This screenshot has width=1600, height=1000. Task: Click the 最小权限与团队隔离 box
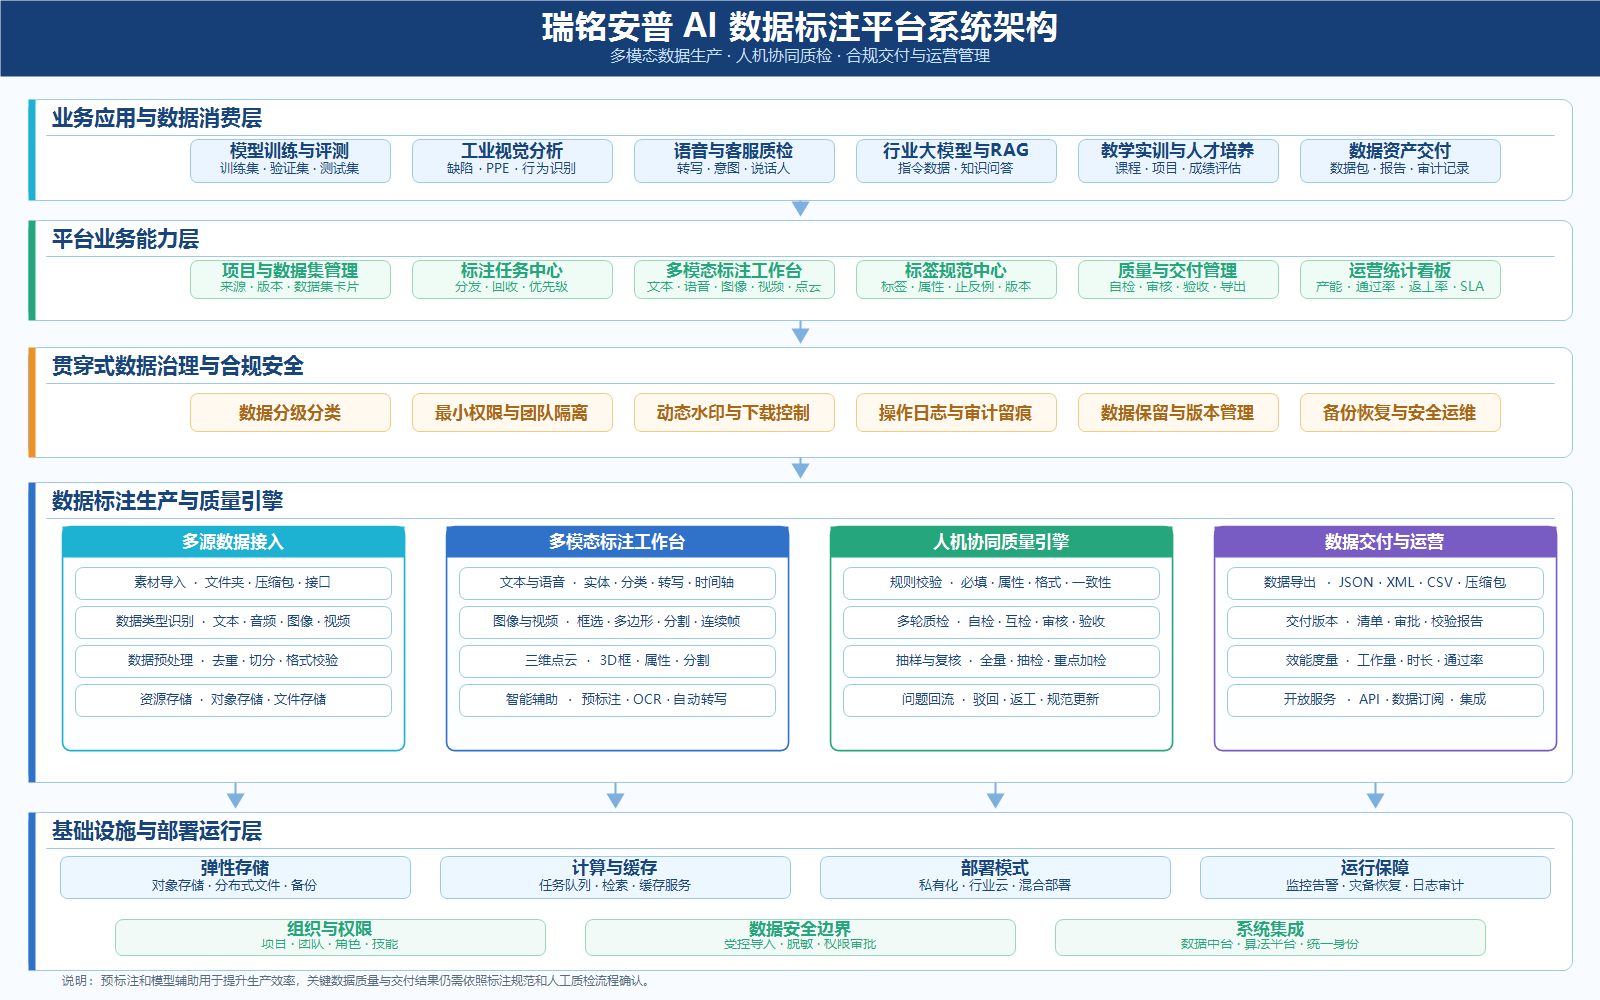pos(512,412)
